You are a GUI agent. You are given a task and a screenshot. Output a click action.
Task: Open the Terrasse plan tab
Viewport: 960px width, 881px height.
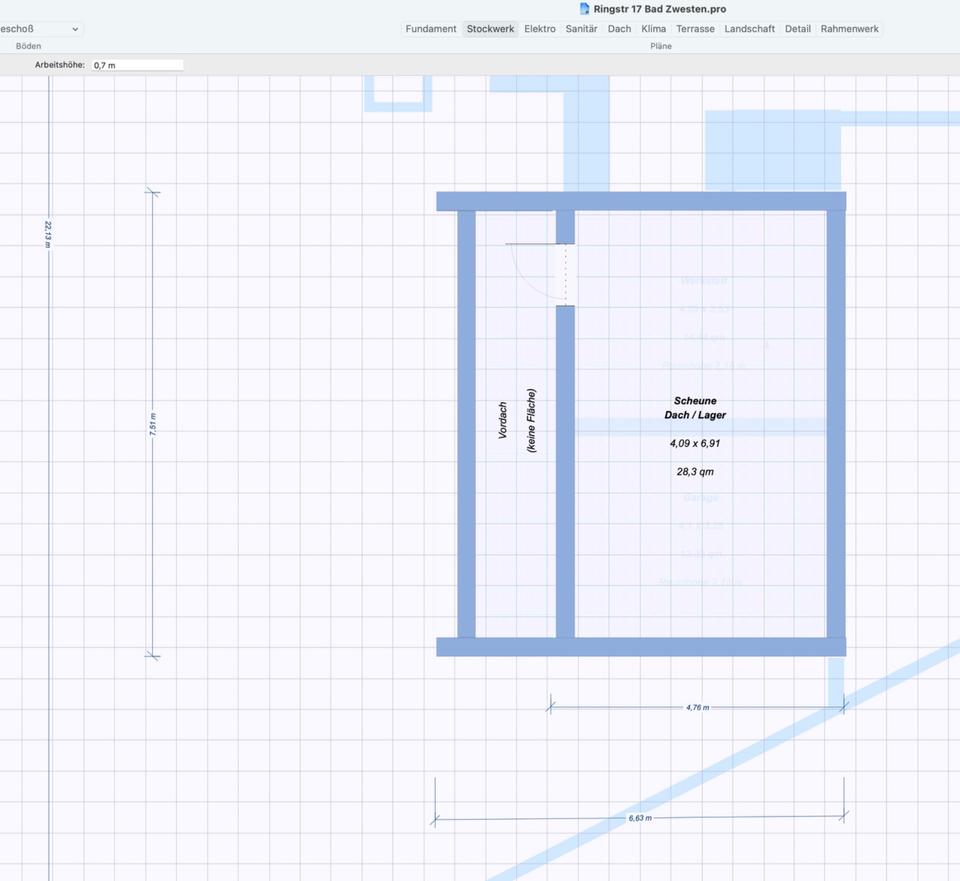(695, 29)
